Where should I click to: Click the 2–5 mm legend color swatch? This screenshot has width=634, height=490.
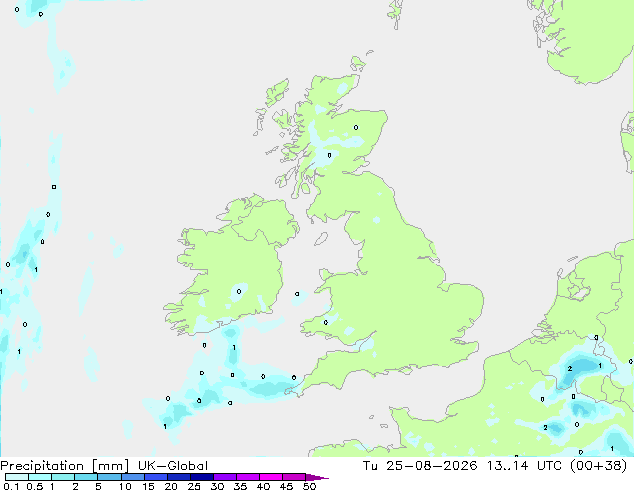(x=86, y=477)
